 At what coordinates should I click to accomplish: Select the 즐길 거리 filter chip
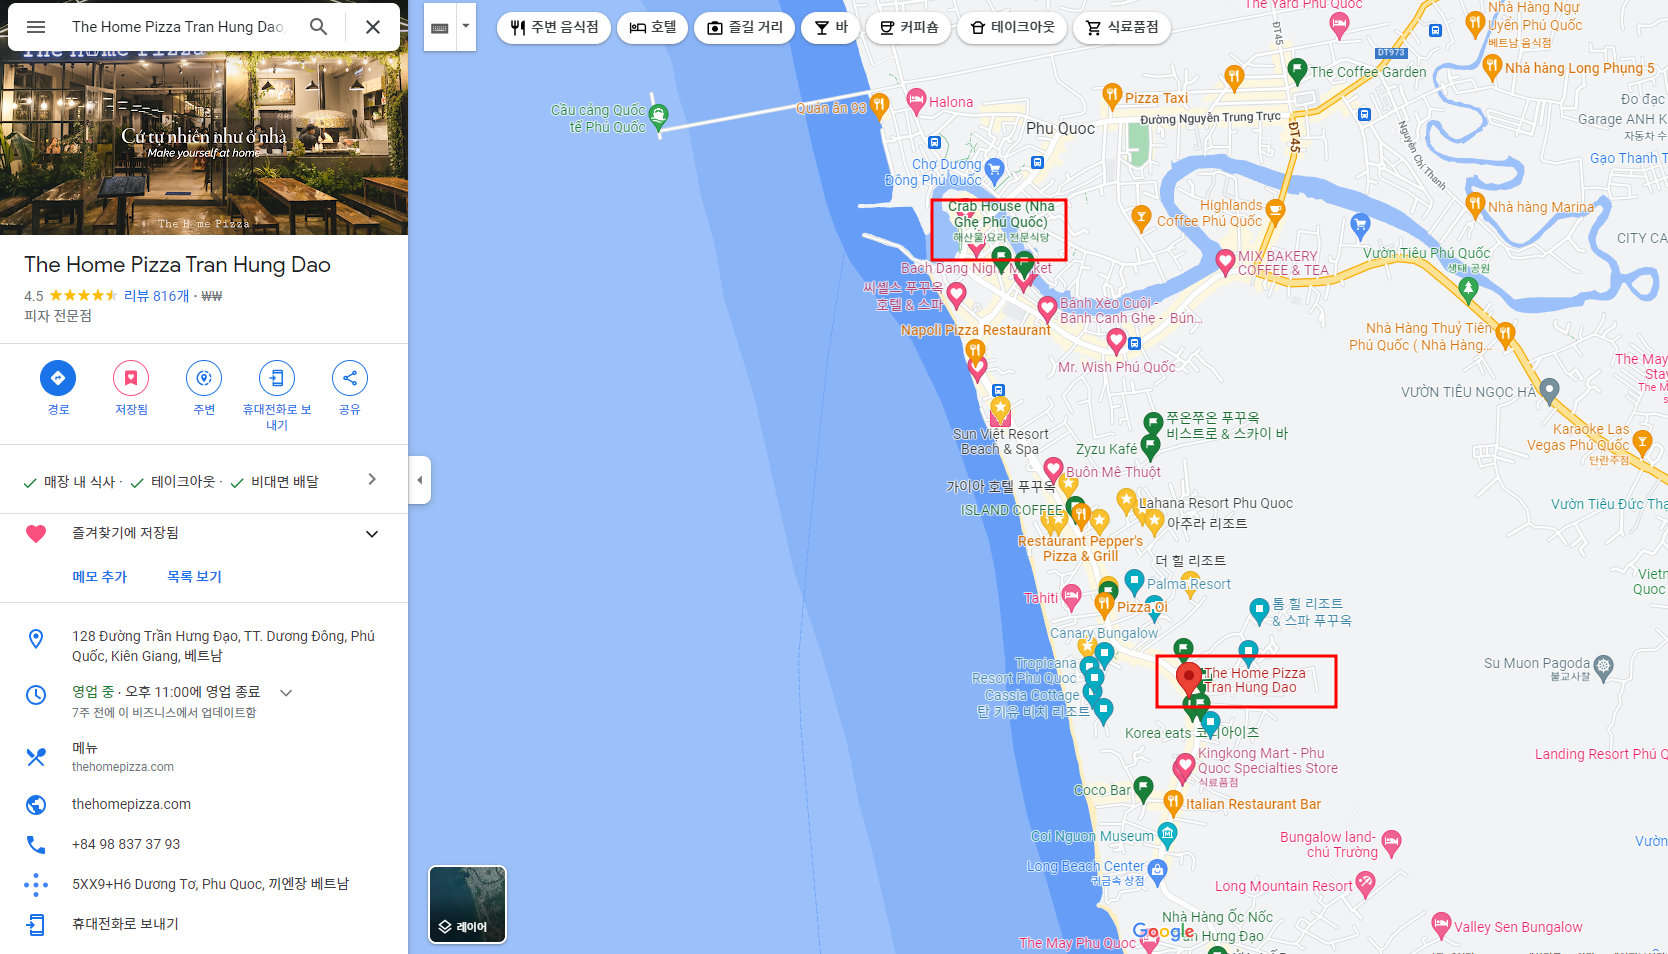coord(745,27)
